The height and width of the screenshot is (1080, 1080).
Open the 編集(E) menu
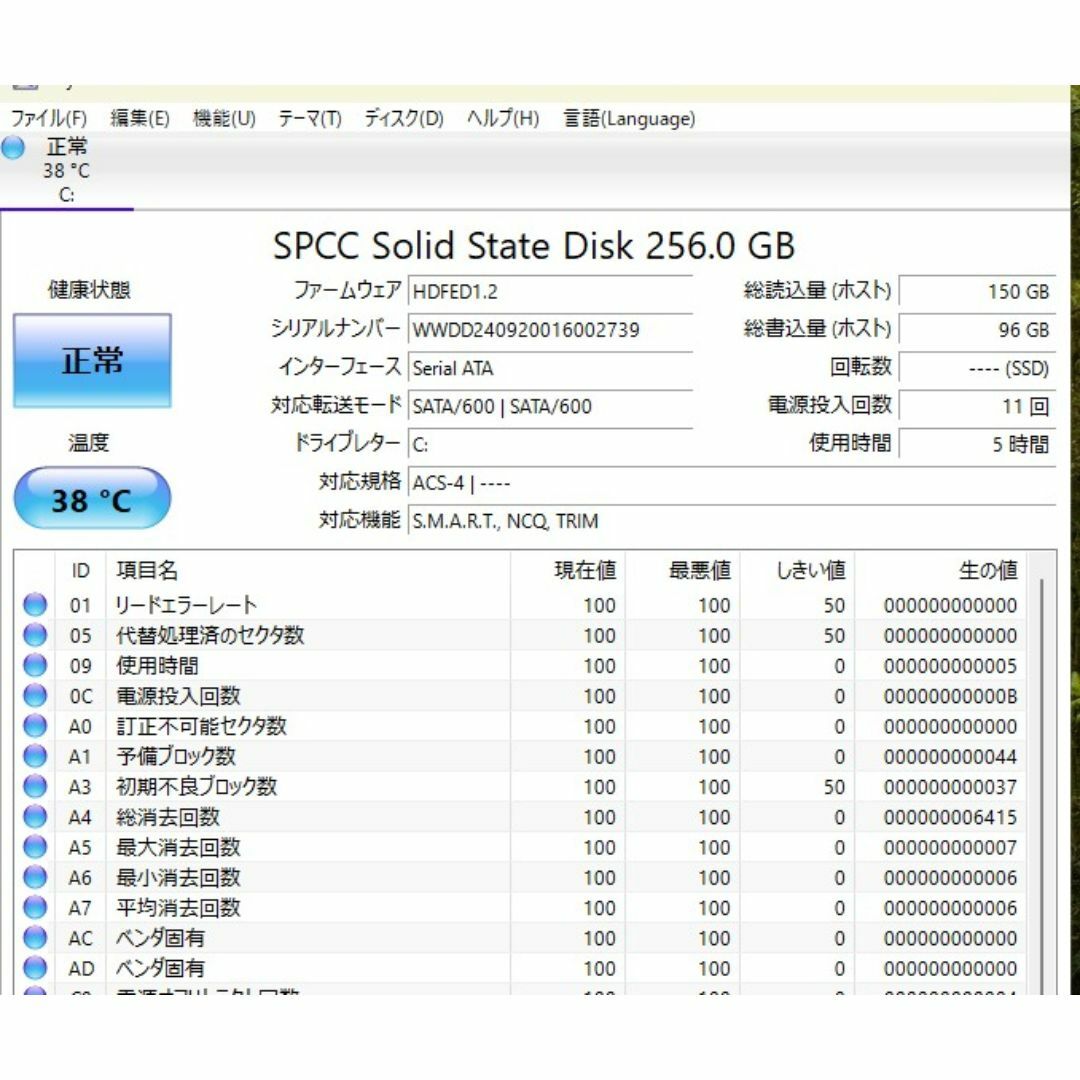[x=140, y=118]
